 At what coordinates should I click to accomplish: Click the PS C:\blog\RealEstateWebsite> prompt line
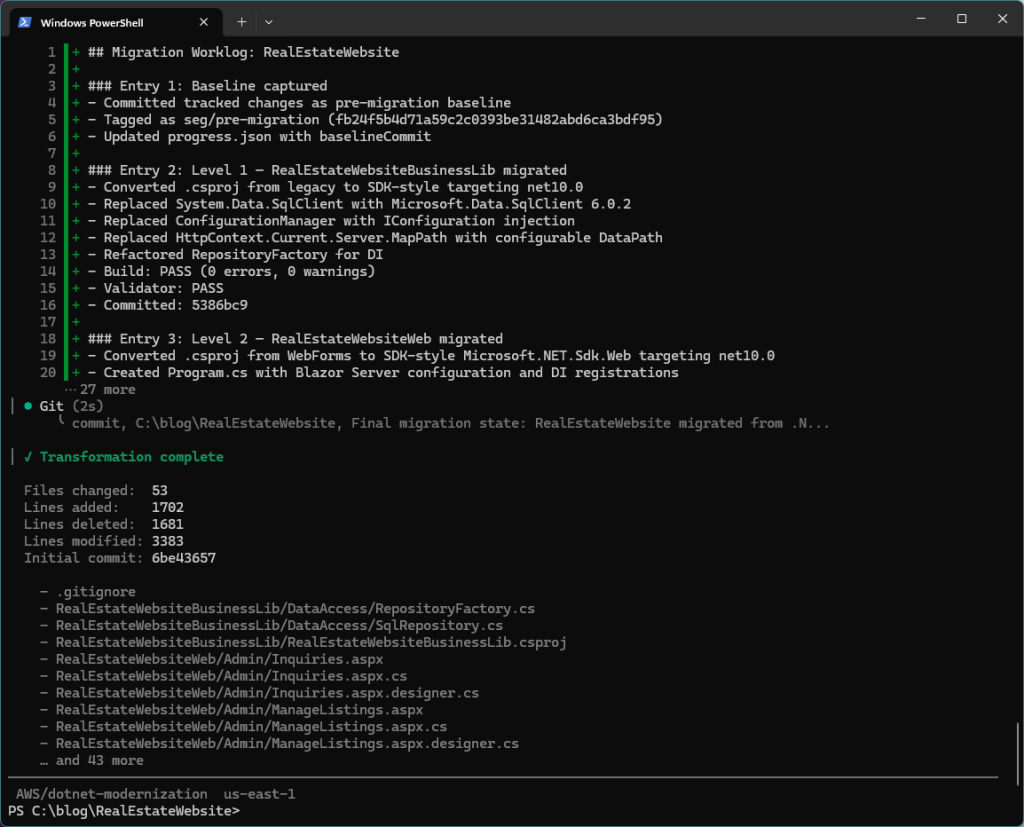tap(124, 811)
